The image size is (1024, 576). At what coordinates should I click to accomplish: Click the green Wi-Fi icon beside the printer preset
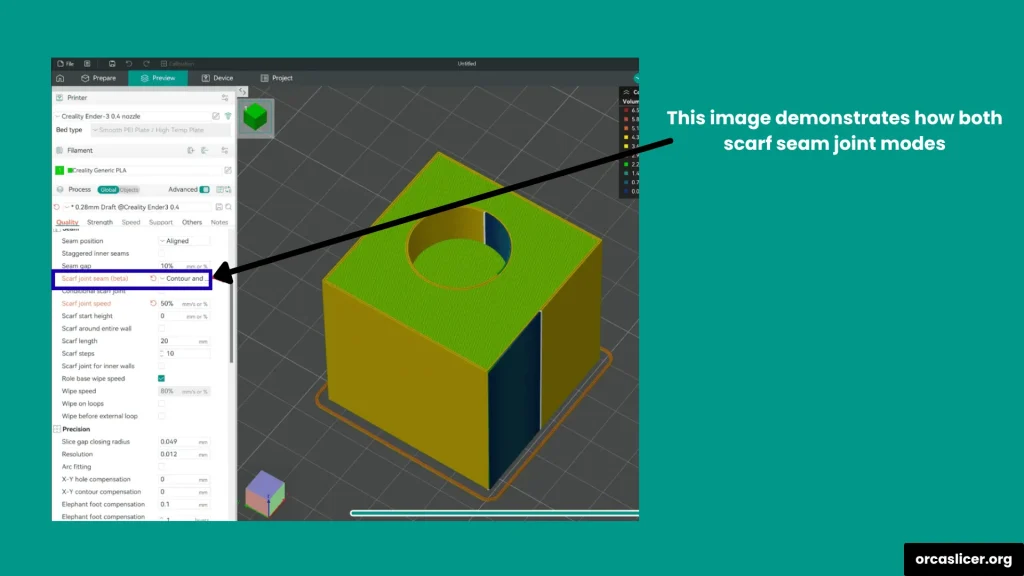[x=228, y=116]
